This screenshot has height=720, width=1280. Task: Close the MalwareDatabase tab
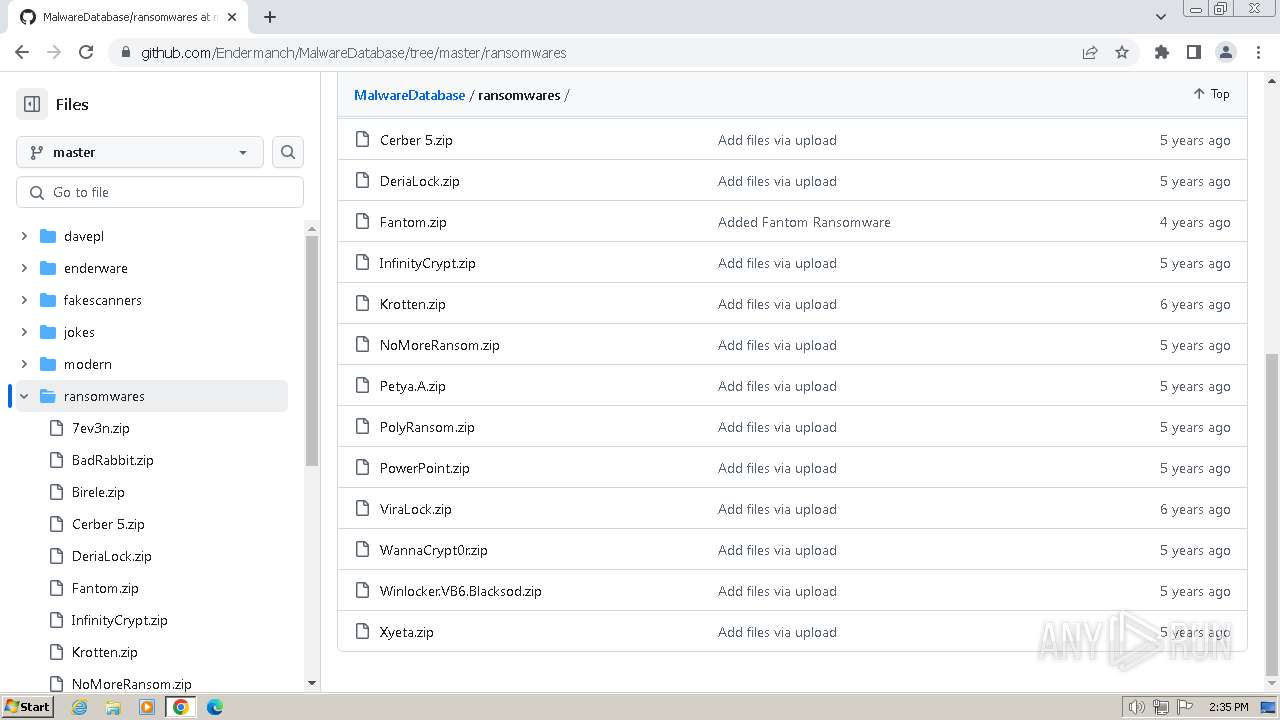point(234,17)
